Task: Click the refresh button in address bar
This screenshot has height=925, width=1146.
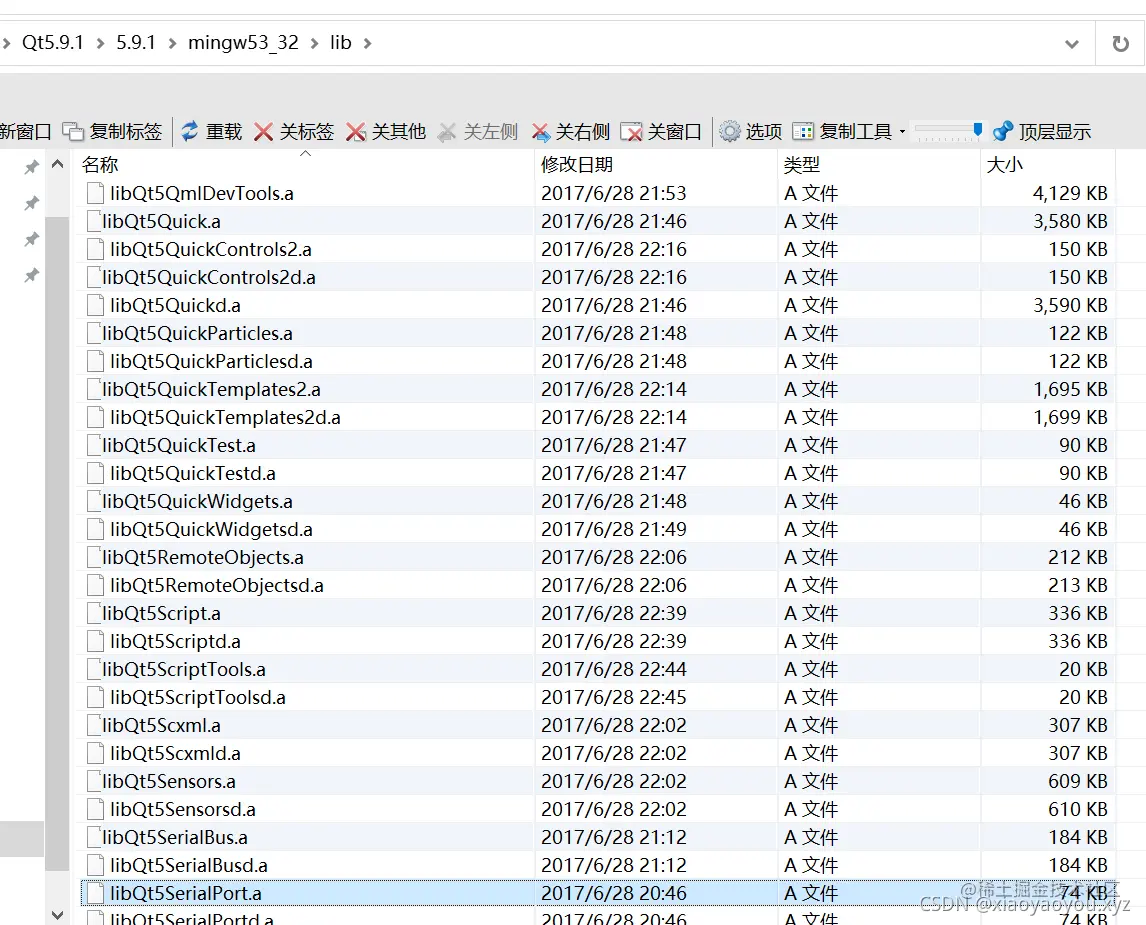Action: [1120, 44]
